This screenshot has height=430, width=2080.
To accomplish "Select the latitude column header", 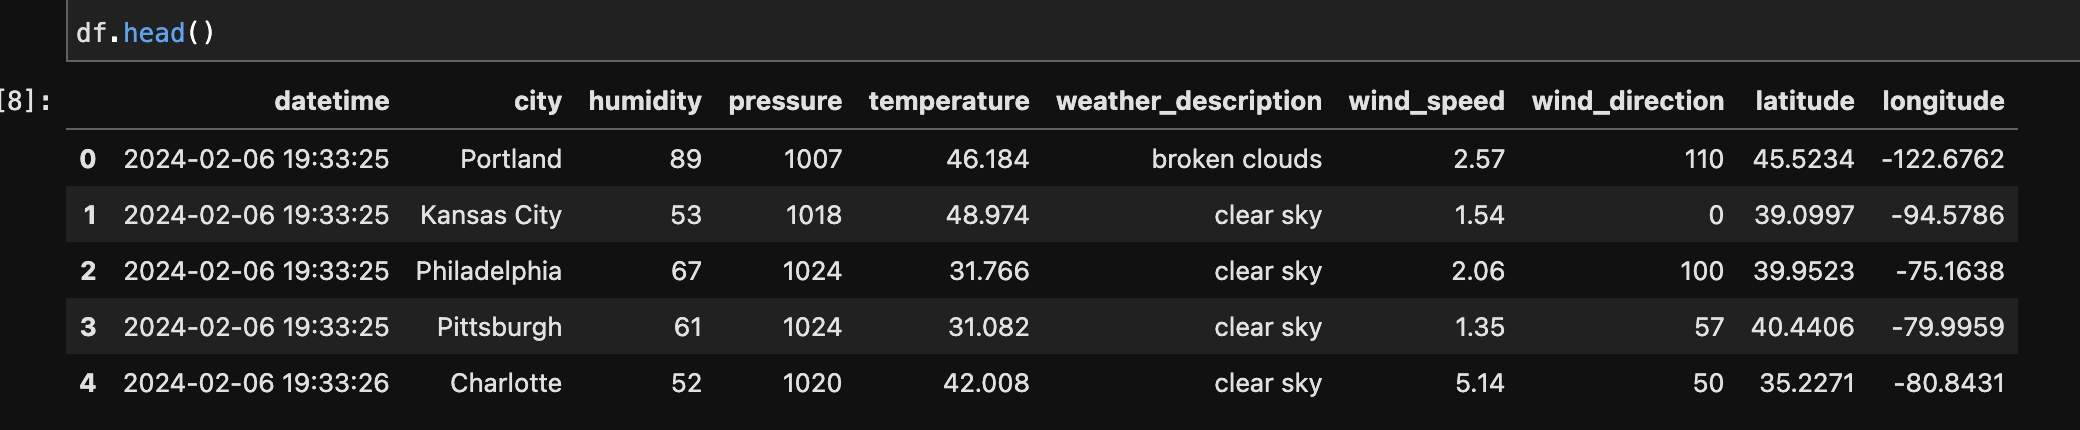I will (x=1805, y=101).
